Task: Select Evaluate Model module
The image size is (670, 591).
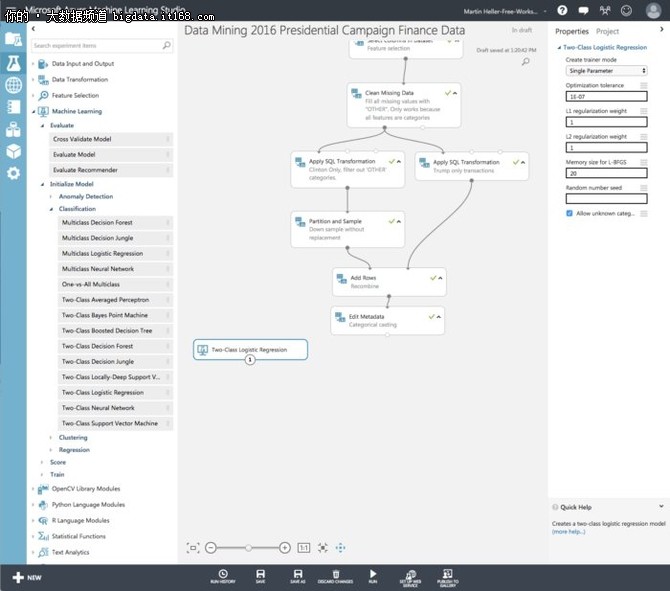Action: tap(111, 154)
